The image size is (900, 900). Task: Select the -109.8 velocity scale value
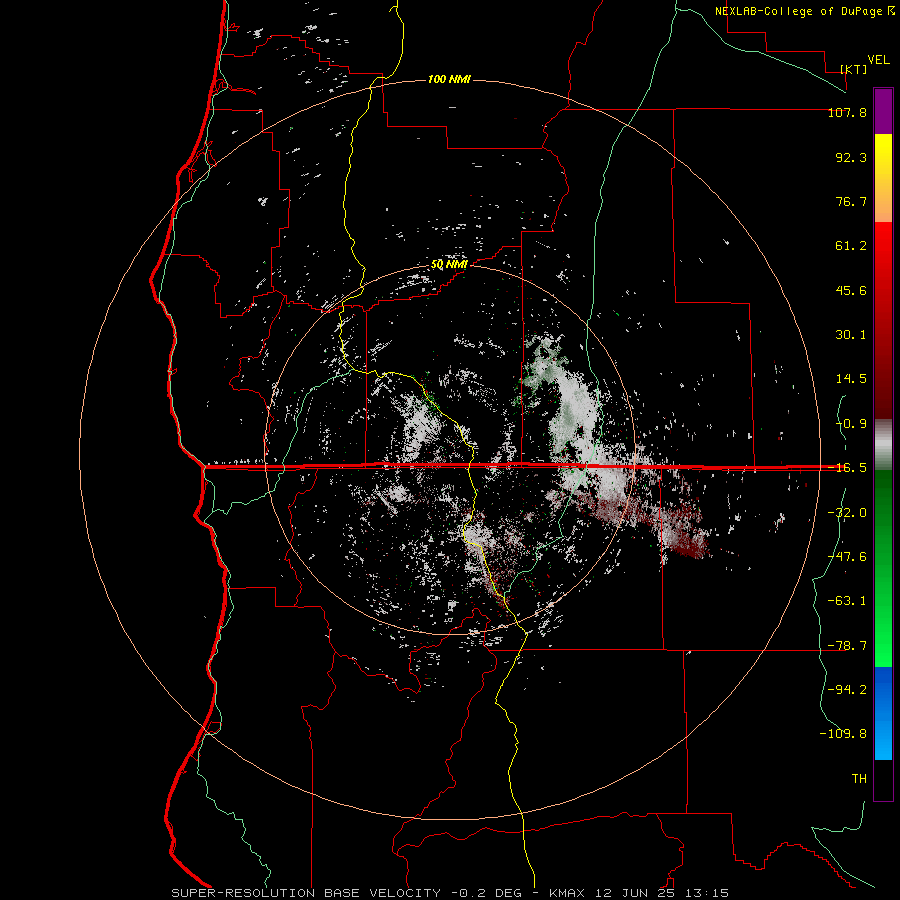click(843, 734)
